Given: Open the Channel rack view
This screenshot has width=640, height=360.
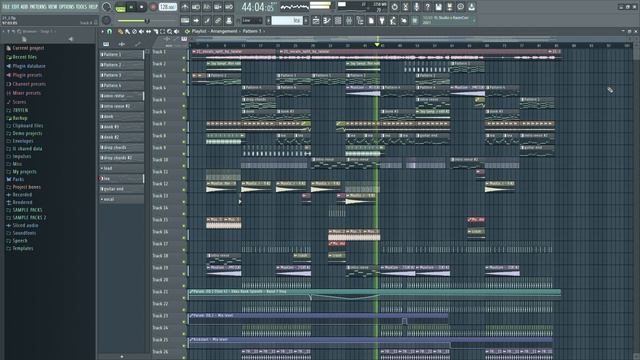Looking at the screenshot, I should [x=338, y=20].
